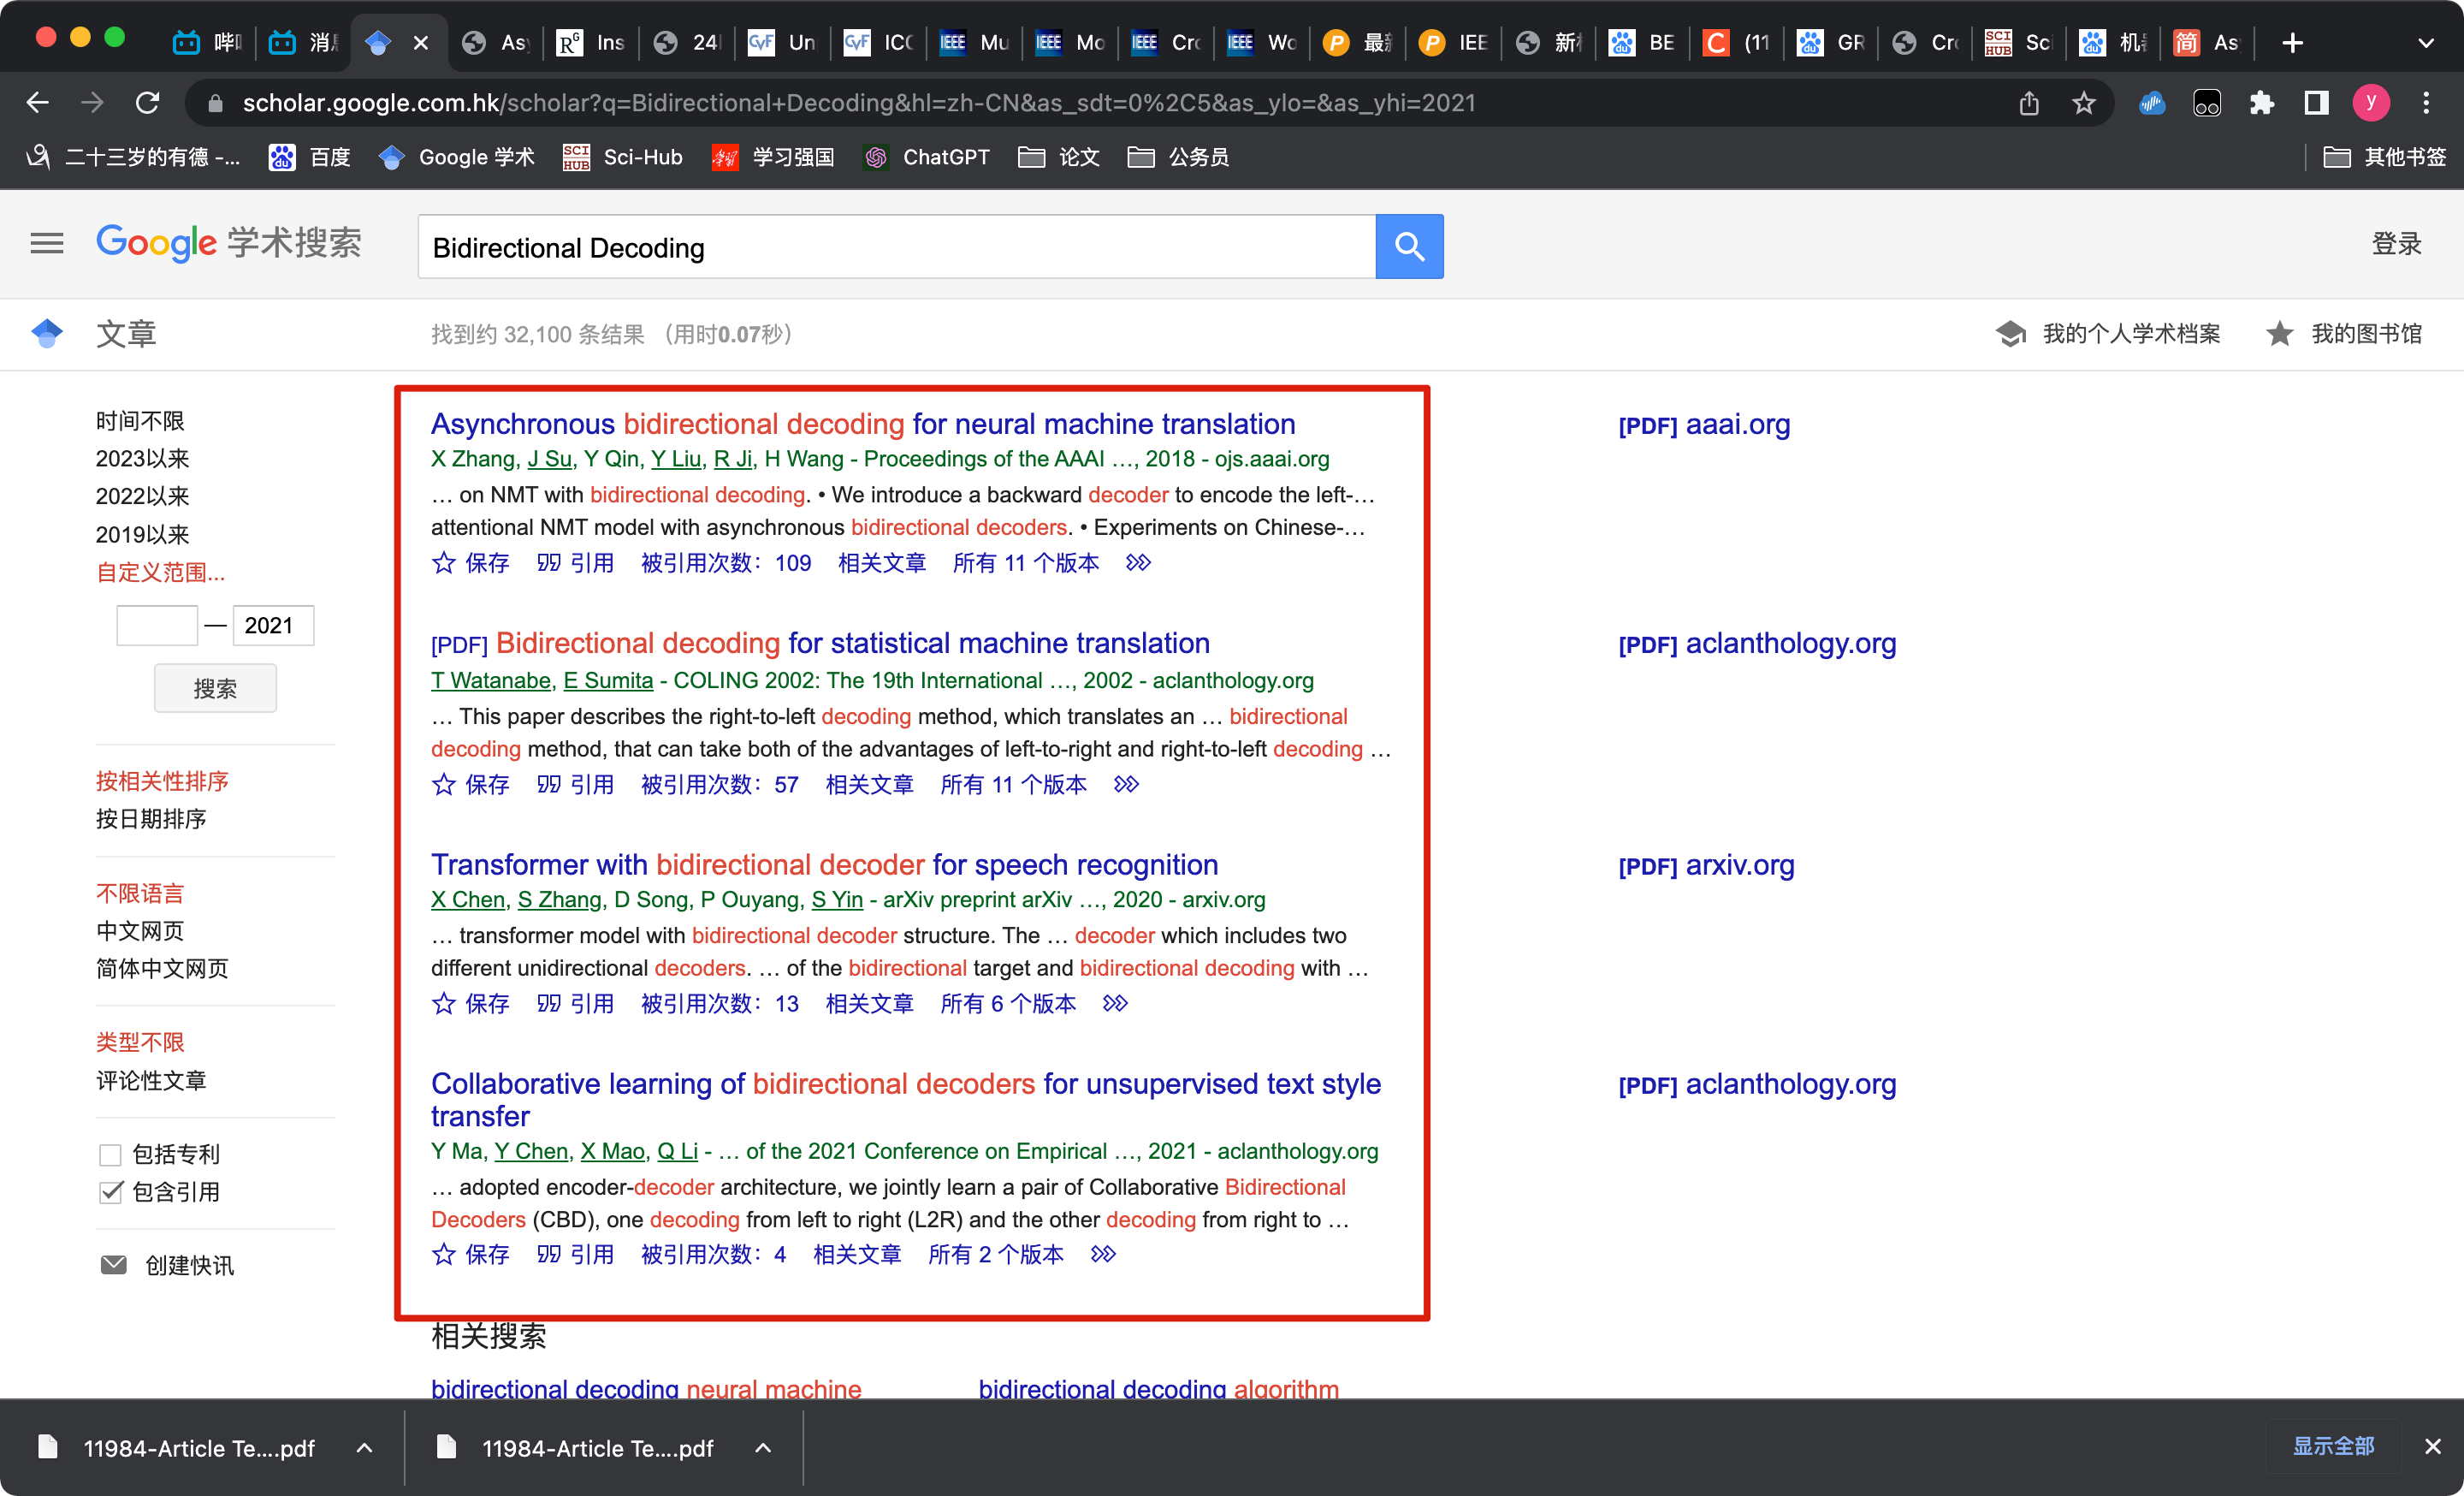Click the start year input field

(x=157, y=626)
